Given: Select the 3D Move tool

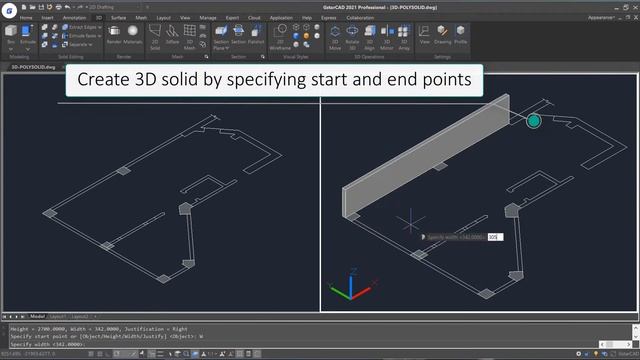Looking at the screenshot, I should (335, 37).
